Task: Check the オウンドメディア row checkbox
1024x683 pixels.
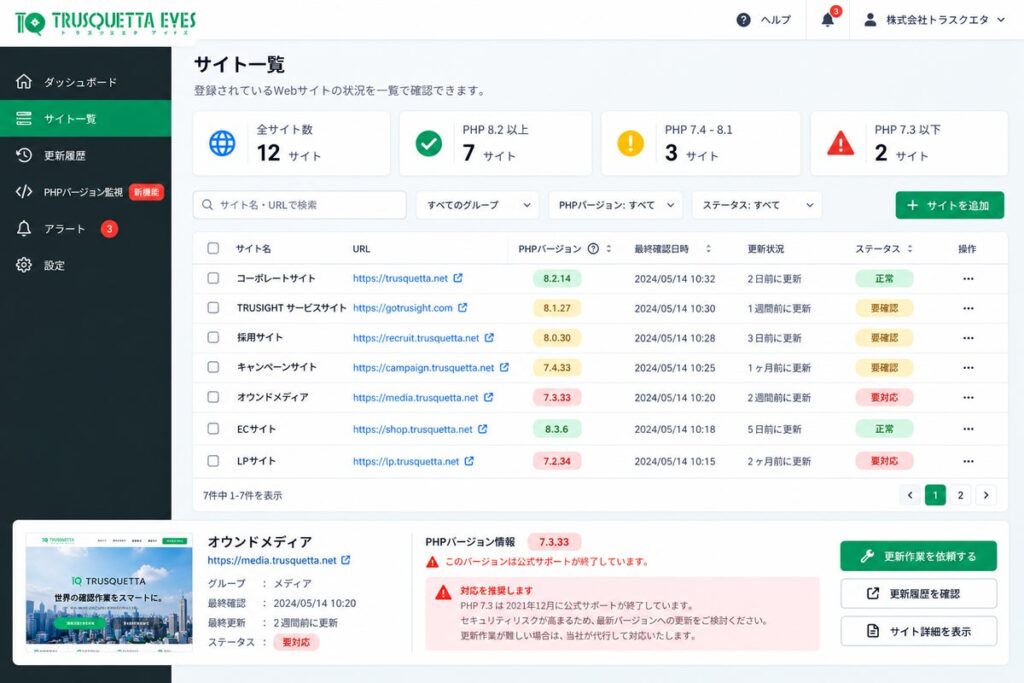Action: pyautogui.click(x=213, y=397)
